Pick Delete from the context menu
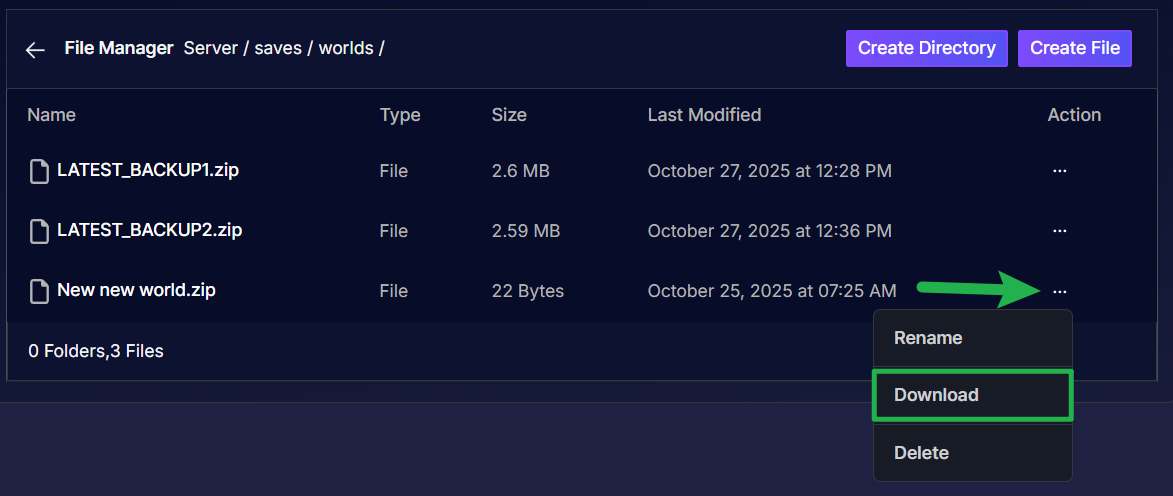Image resolution: width=1173 pixels, height=496 pixels. click(921, 453)
